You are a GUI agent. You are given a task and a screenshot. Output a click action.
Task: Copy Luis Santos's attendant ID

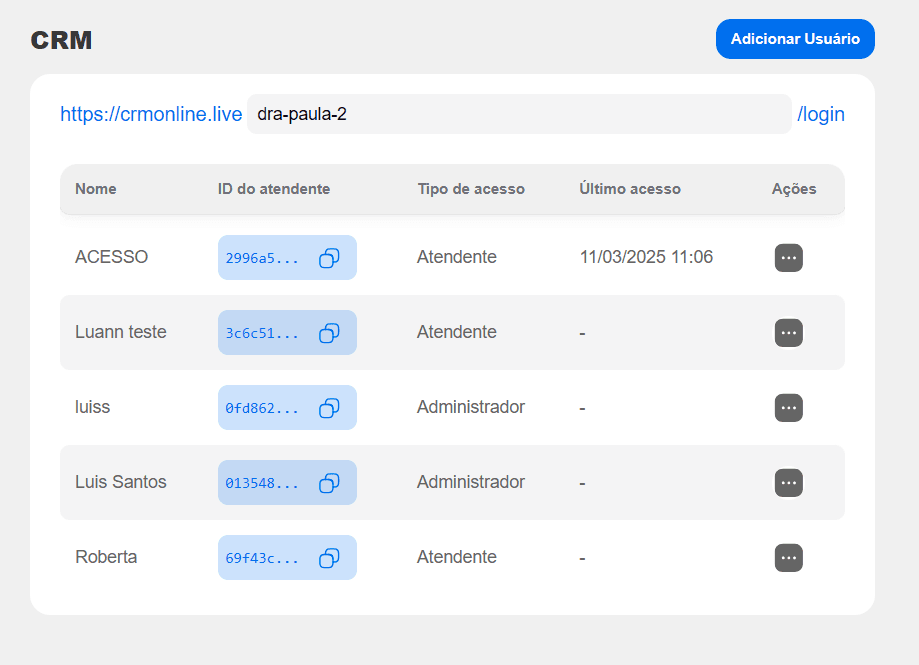[x=329, y=483]
